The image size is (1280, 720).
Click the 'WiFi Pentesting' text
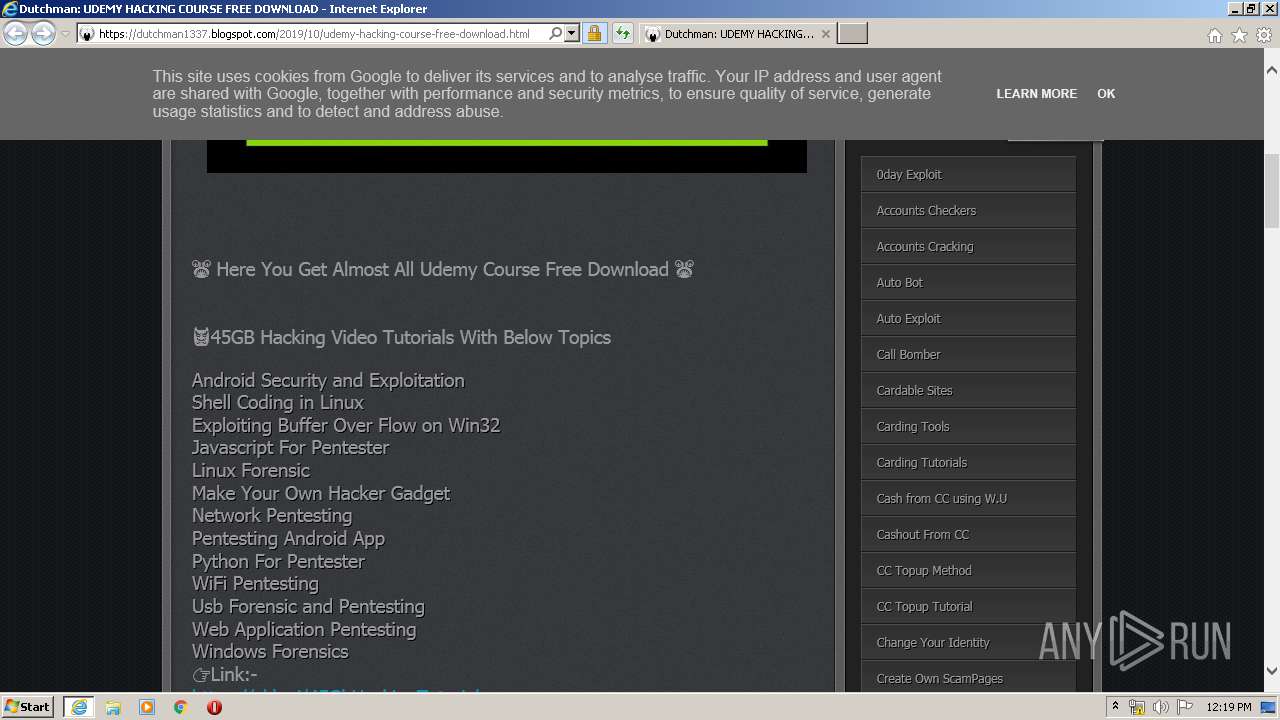(255, 584)
